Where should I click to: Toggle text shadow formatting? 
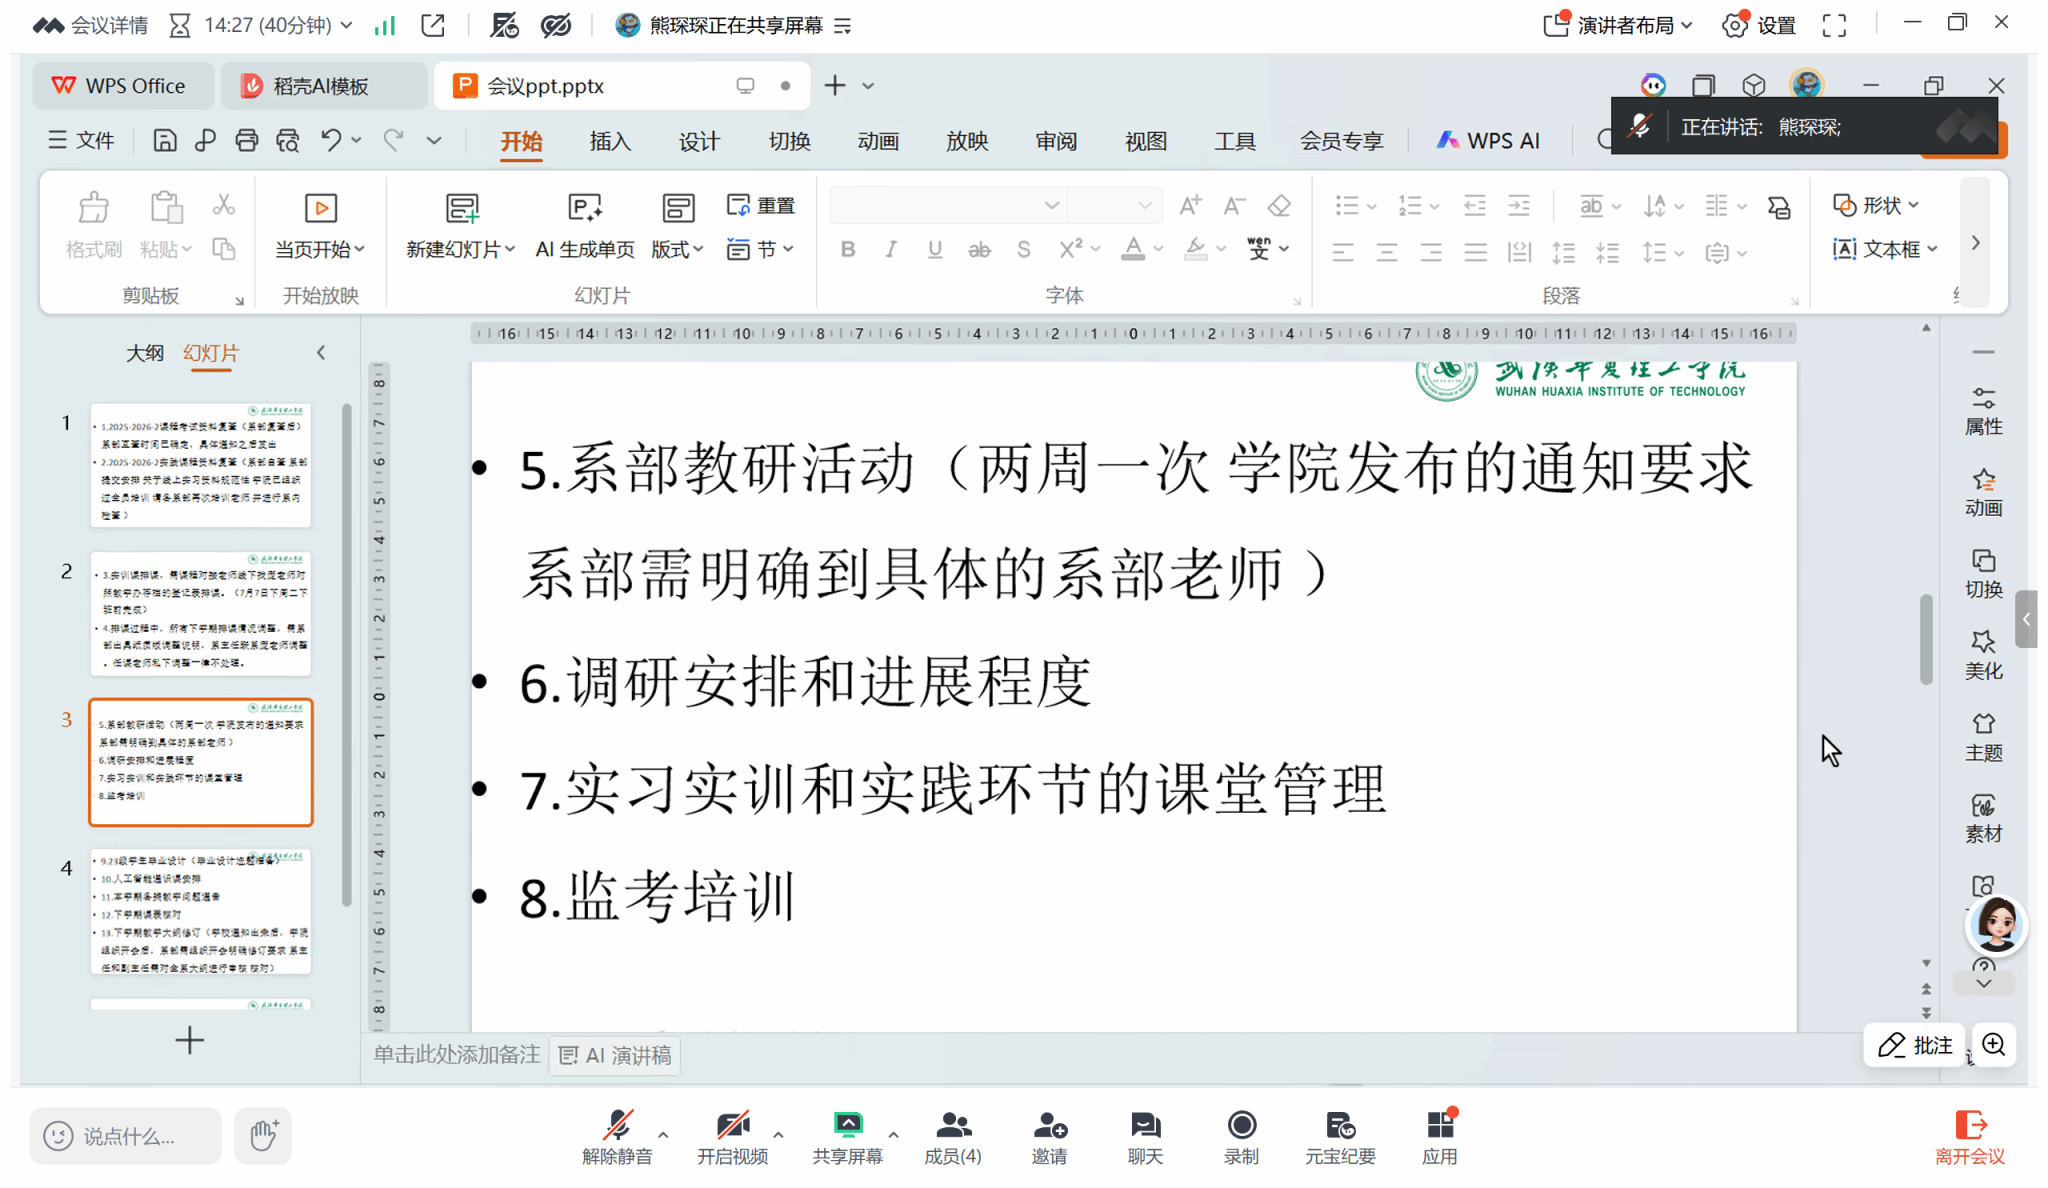pos(1023,250)
